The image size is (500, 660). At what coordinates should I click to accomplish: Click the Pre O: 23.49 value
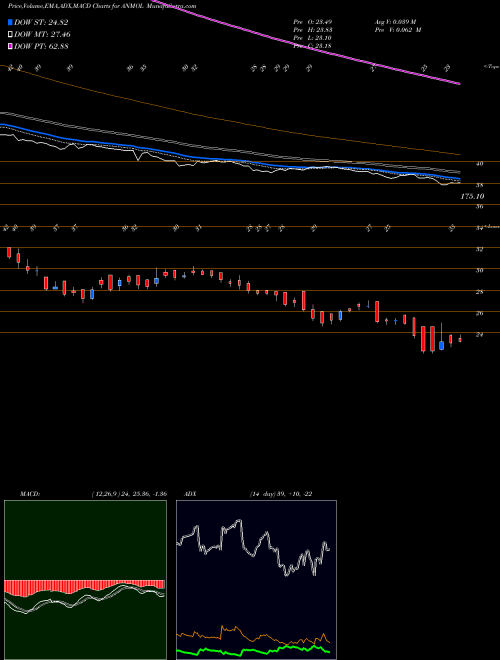pos(313,21)
